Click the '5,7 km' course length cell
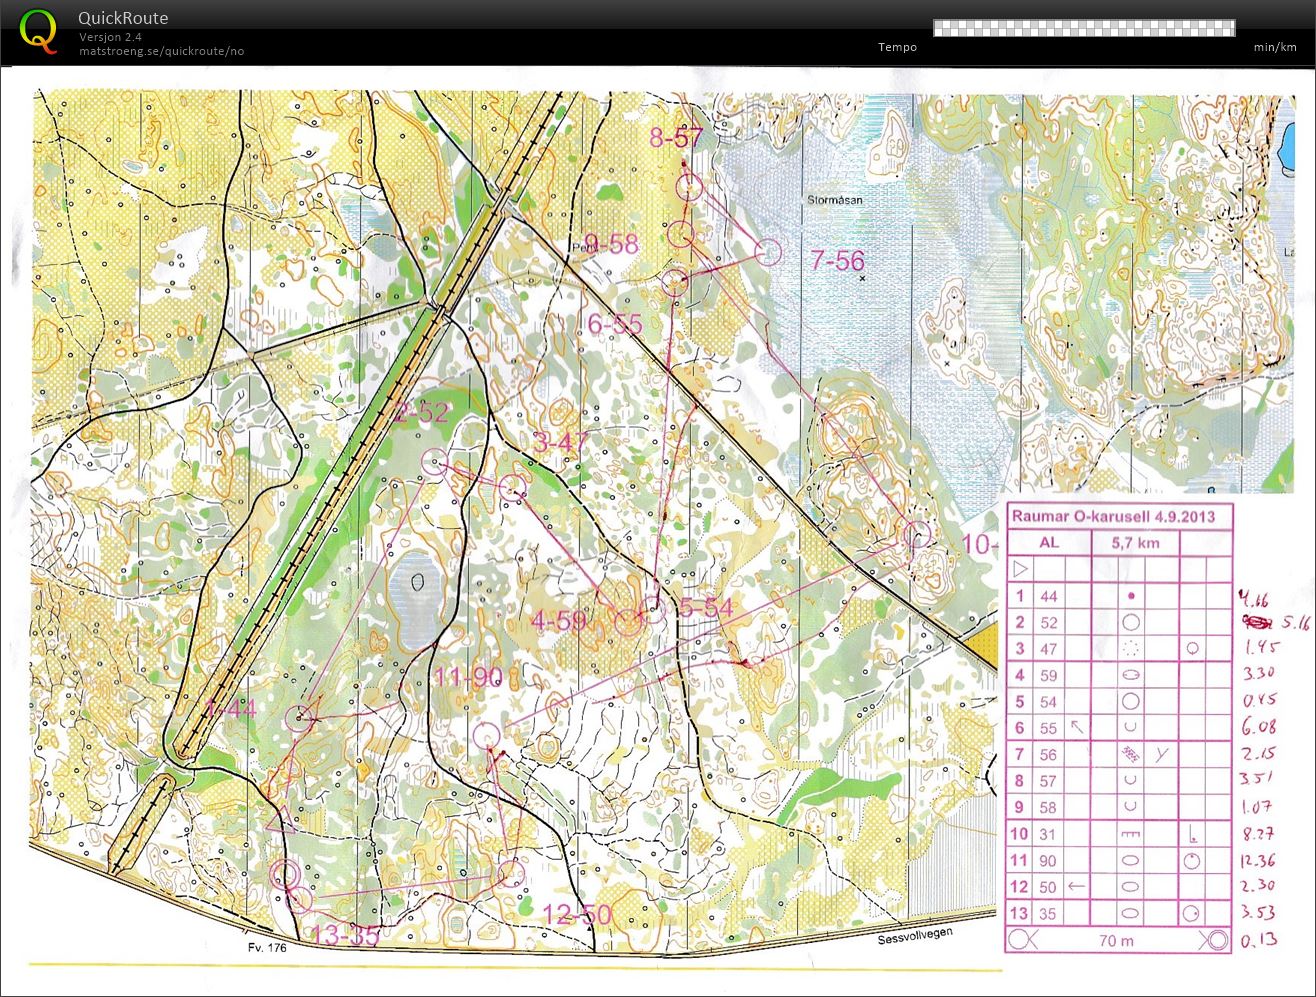This screenshot has width=1316, height=997. pyautogui.click(x=1136, y=542)
